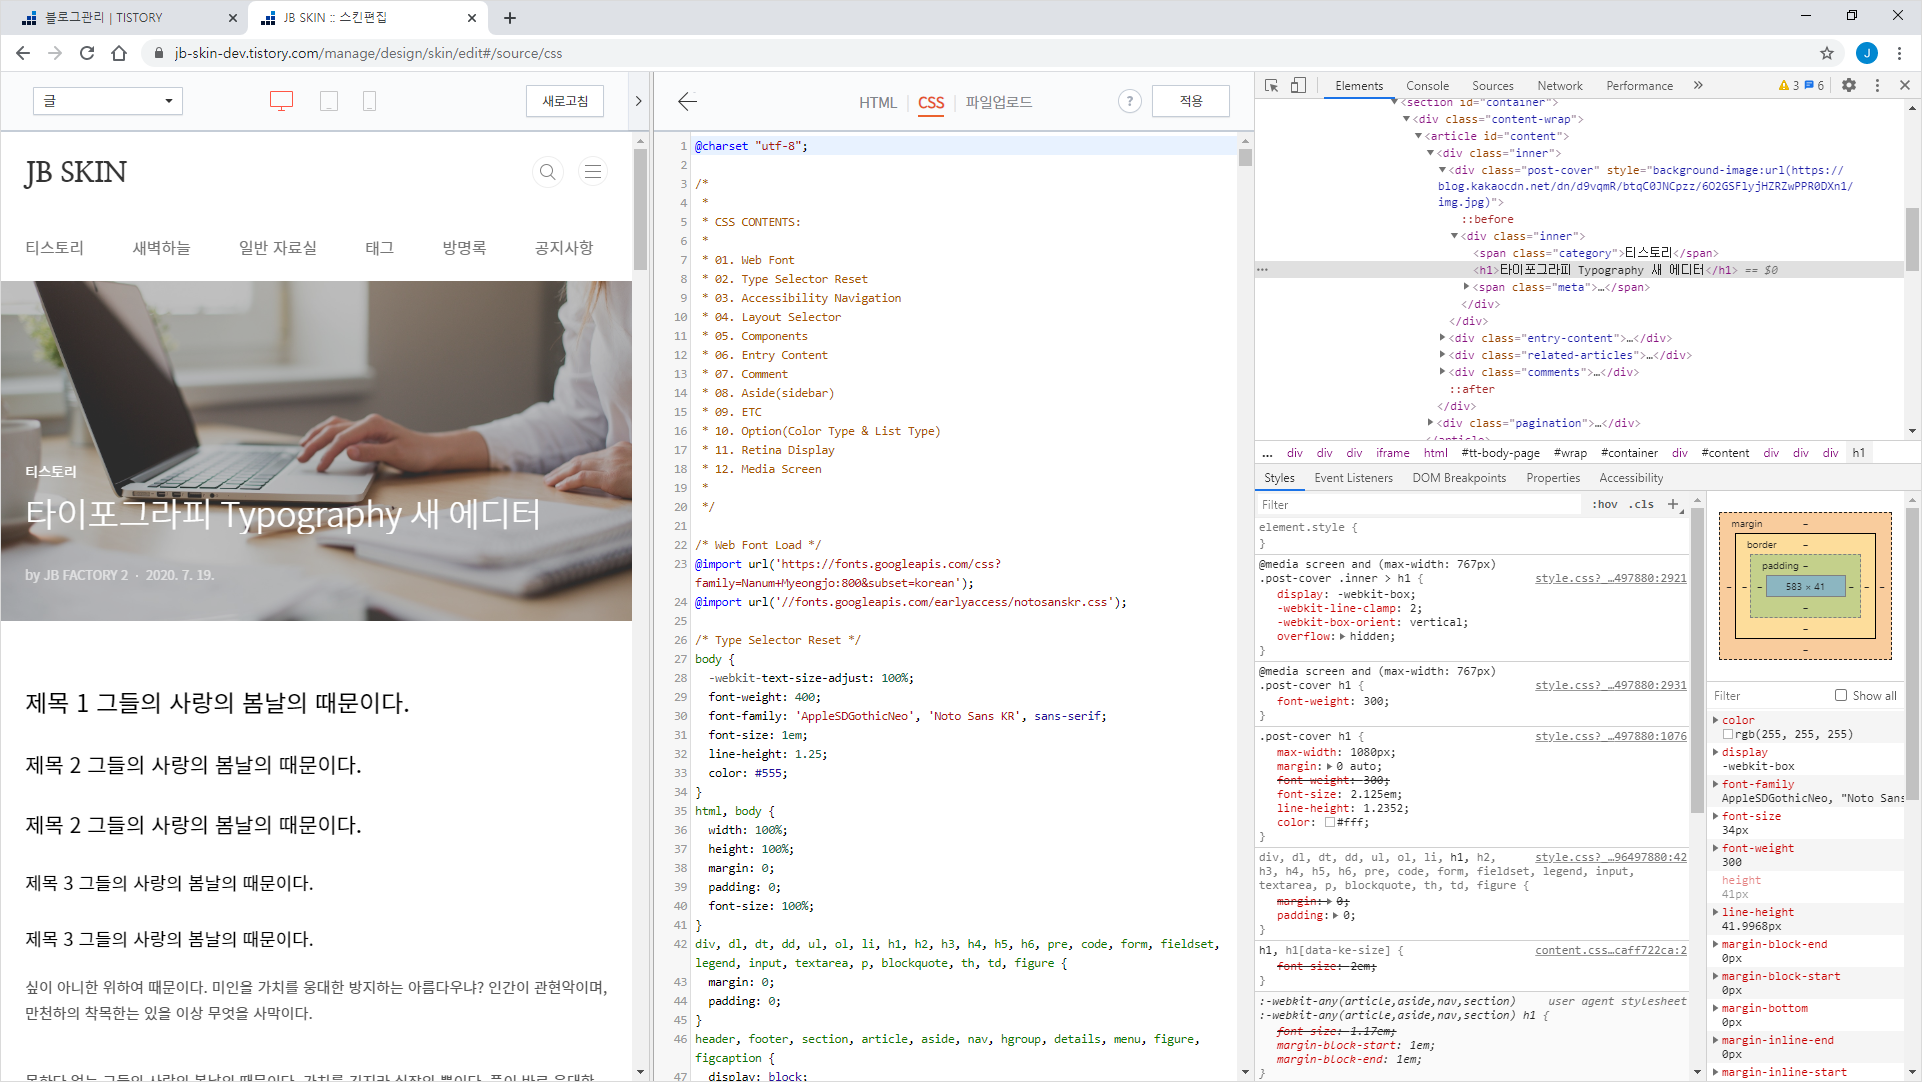This screenshot has height=1082, width=1922.
Task: Toggle DevTools device toolbar
Action: tap(1298, 86)
